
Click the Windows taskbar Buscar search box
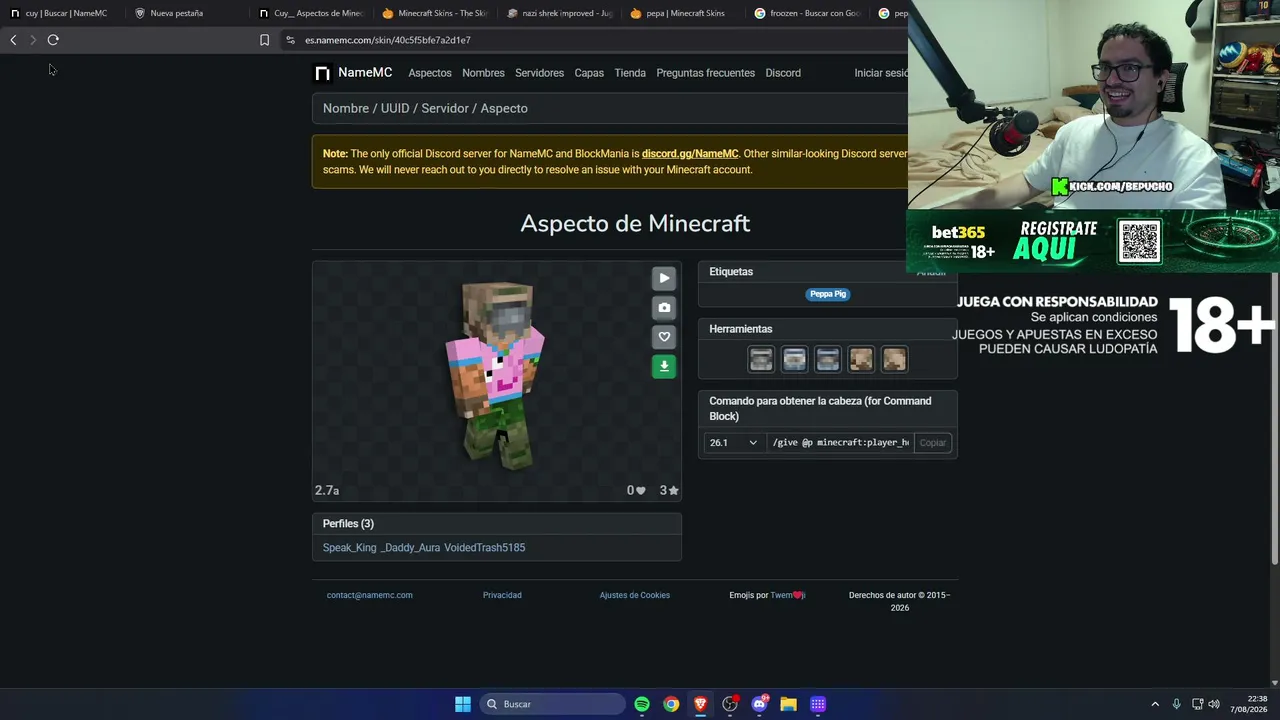pos(552,704)
